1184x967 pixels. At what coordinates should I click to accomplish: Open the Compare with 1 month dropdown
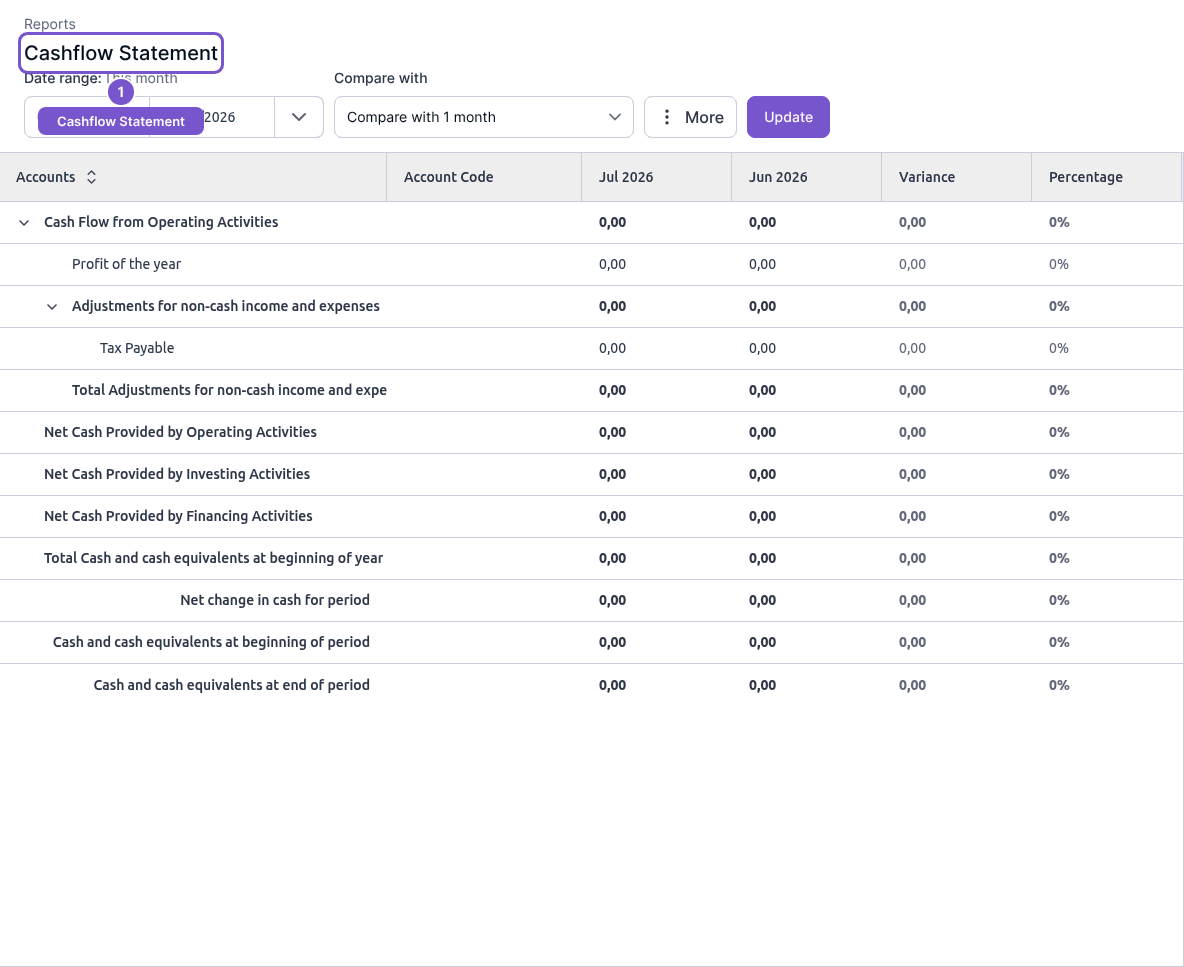483,117
